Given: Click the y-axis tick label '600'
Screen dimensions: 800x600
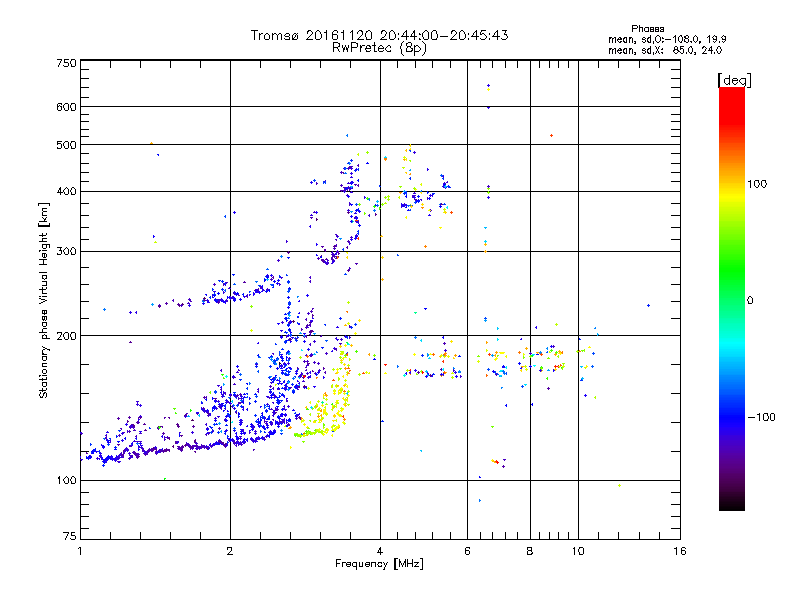Looking at the screenshot, I should tap(66, 107).
